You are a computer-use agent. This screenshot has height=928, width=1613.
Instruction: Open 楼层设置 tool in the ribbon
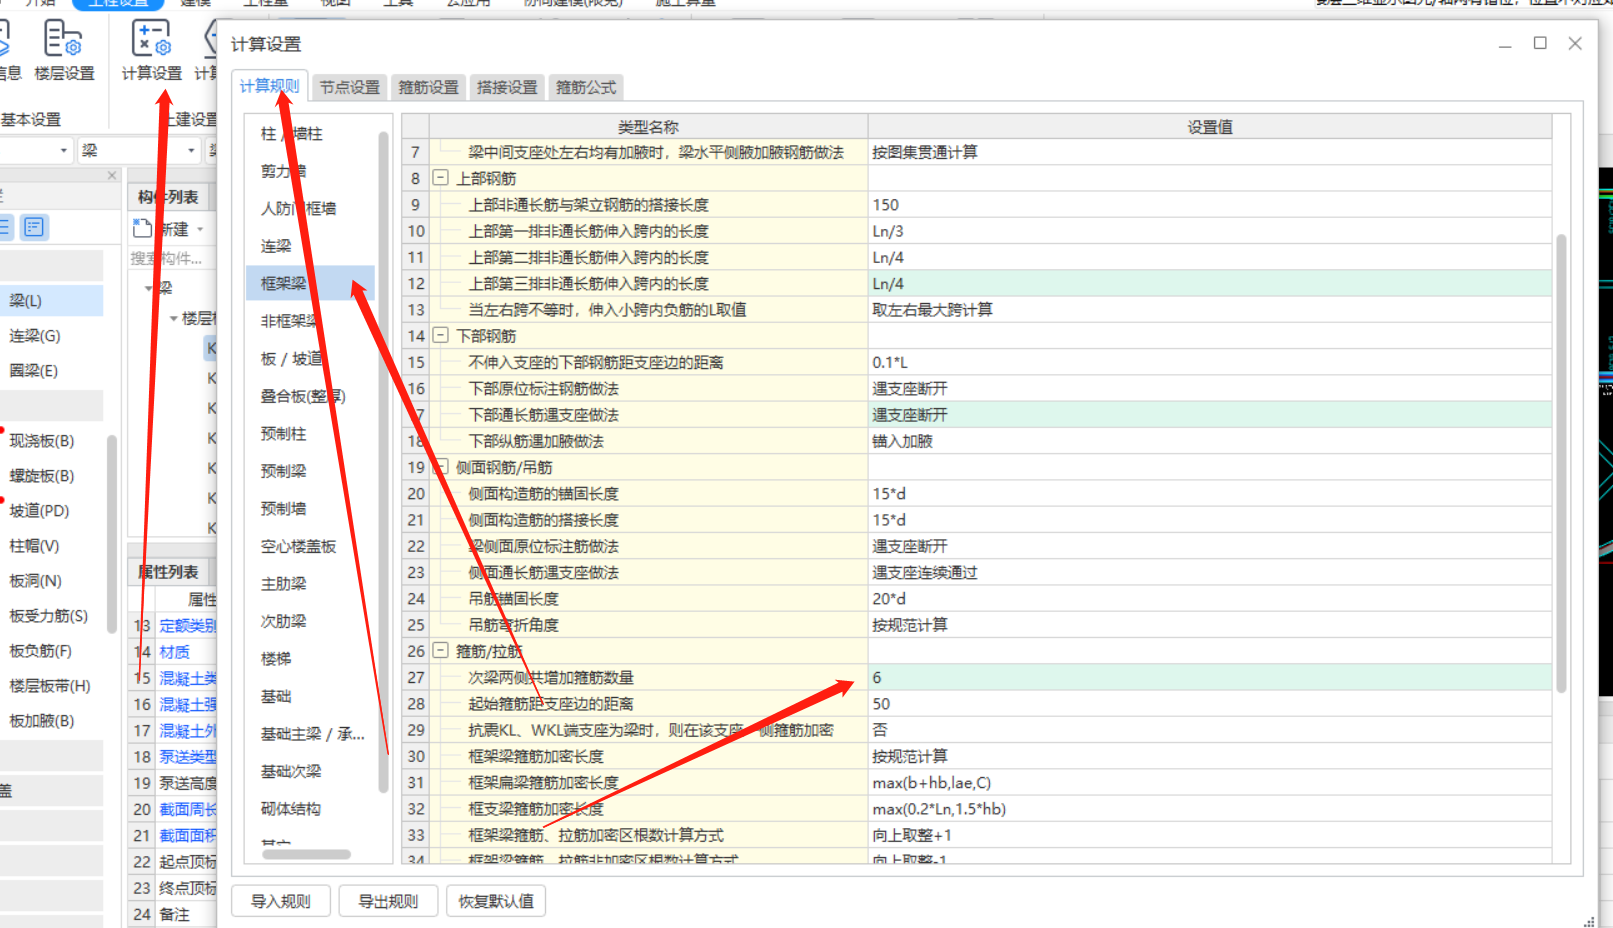coord(63,50)
